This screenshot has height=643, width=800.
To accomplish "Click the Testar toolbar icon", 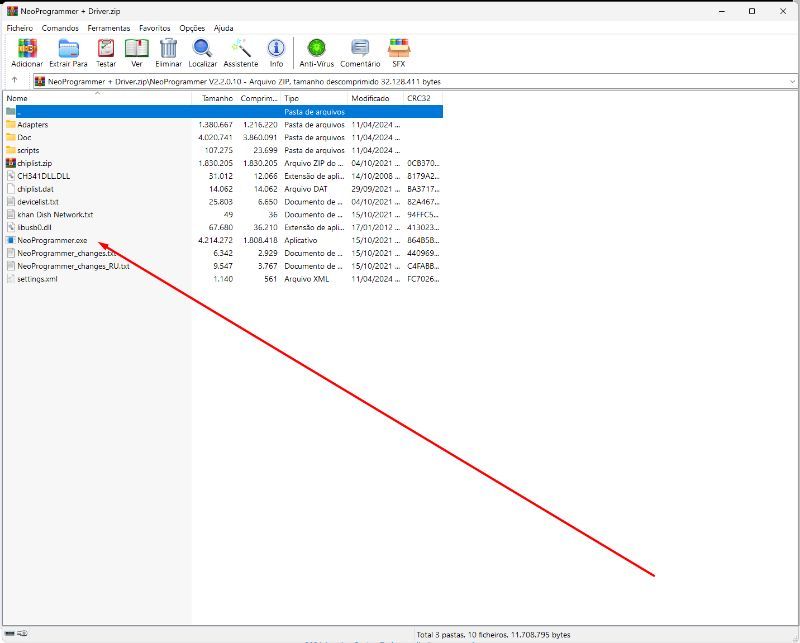I will pyautogui.click(x=106, y=48).
